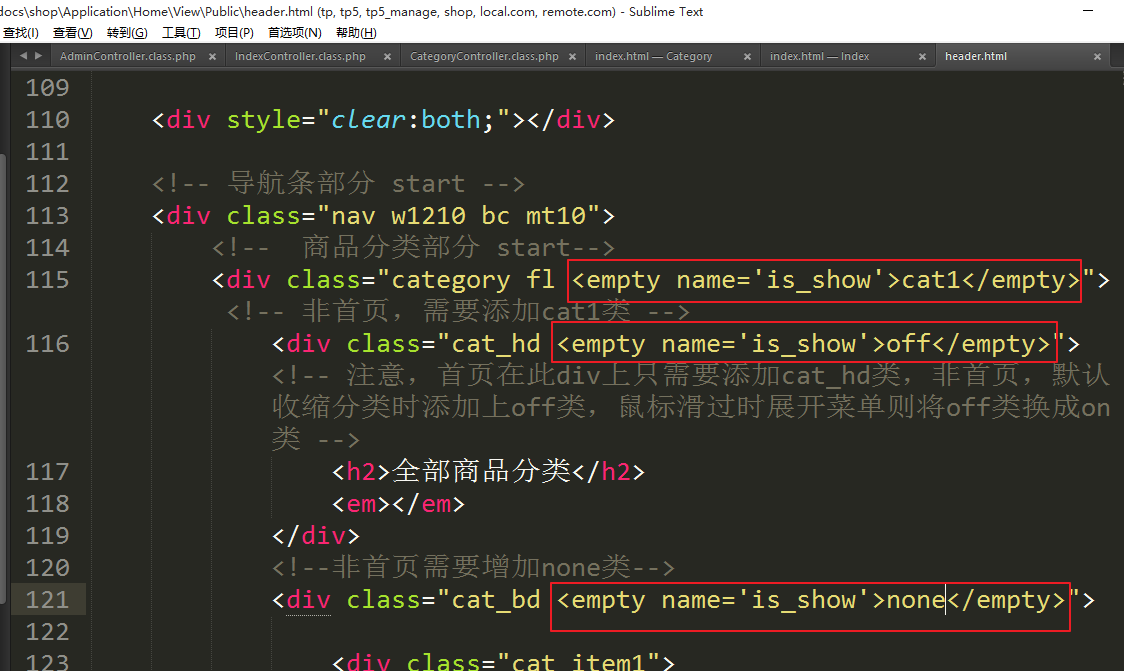The width and height of the screenshot is (1124, 671).
Task: Open the 项目(P) menu
Action: pyautogui.click(x=234, y=33)
